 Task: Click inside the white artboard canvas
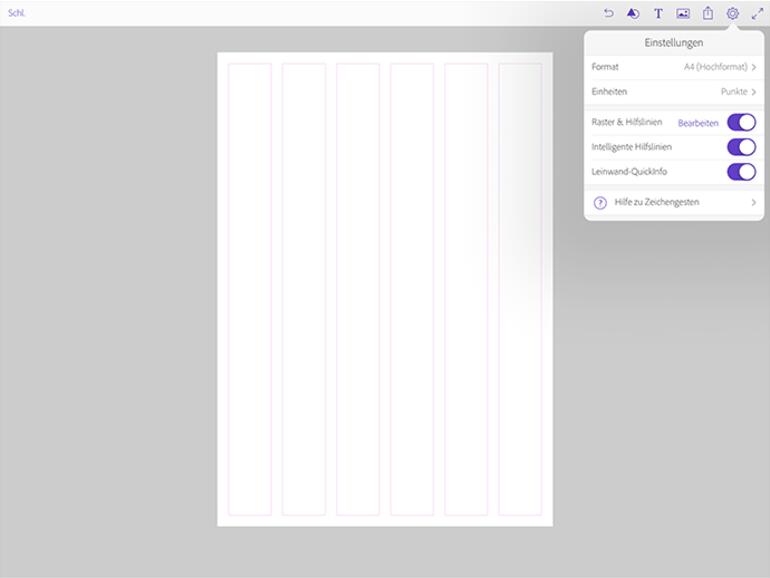tap(385, 289)
